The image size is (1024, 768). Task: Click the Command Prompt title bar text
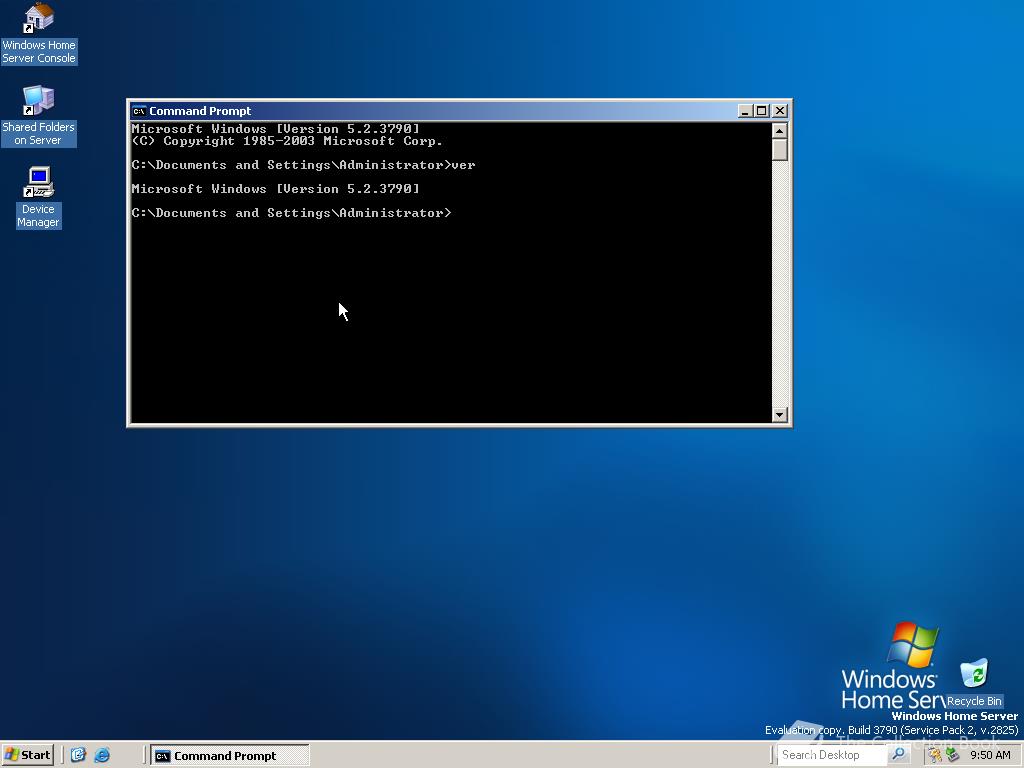(x=200, y=111)
